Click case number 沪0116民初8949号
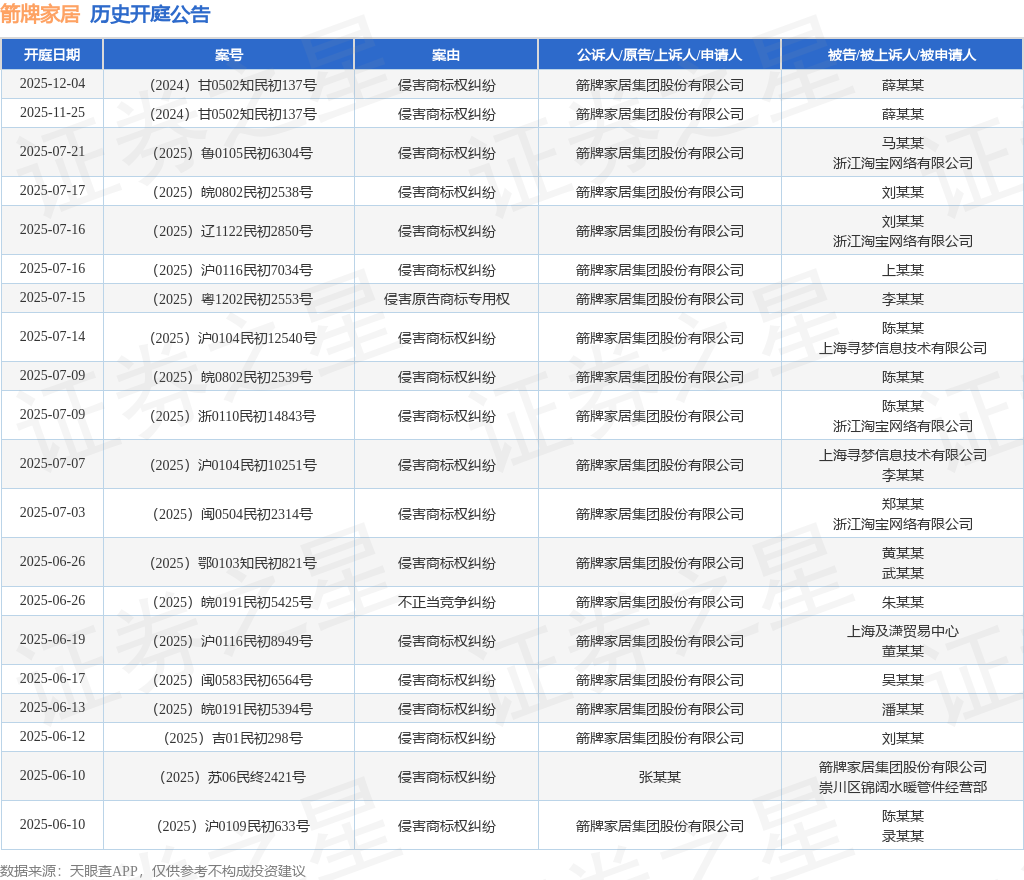Image resolution: width=1024 pixels, height=880 pixels. (x=232, y=642)
